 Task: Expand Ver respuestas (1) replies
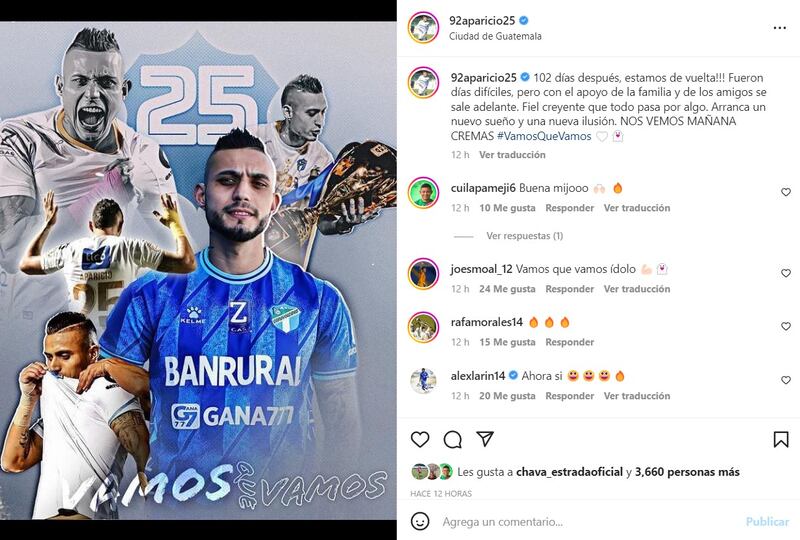[x=524, y=236]
